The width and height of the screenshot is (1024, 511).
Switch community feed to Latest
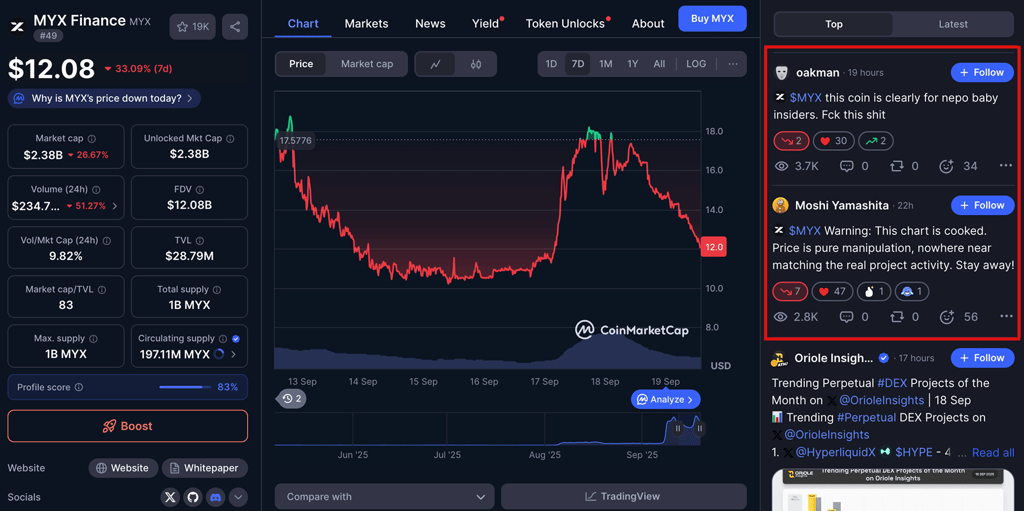pyautogui.click(x=953, y=24)
